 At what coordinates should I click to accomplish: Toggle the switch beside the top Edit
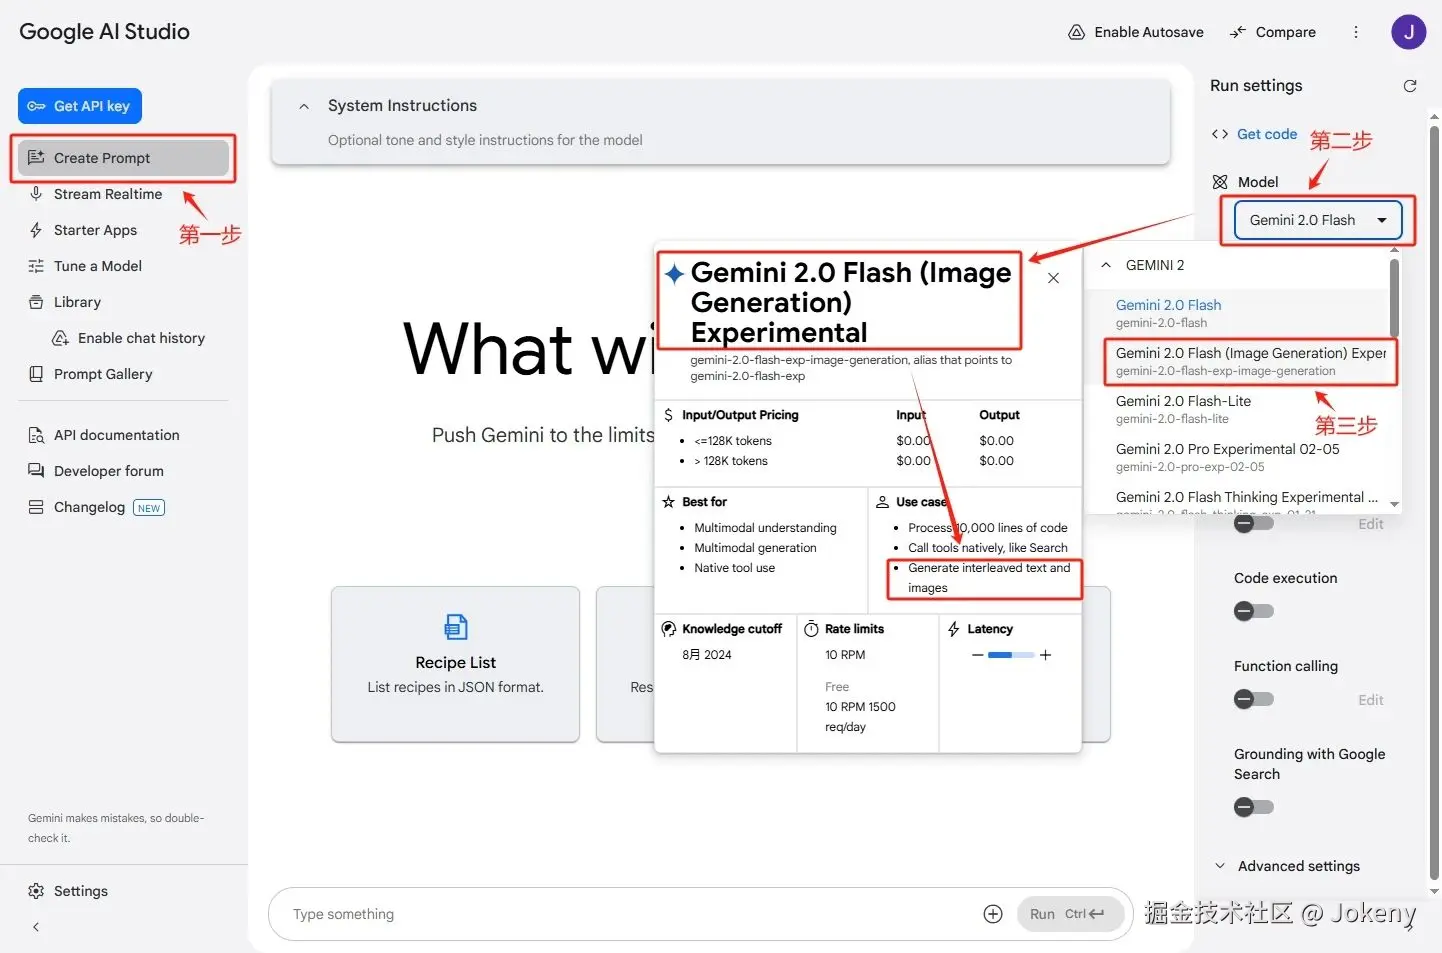point(1253,523)
